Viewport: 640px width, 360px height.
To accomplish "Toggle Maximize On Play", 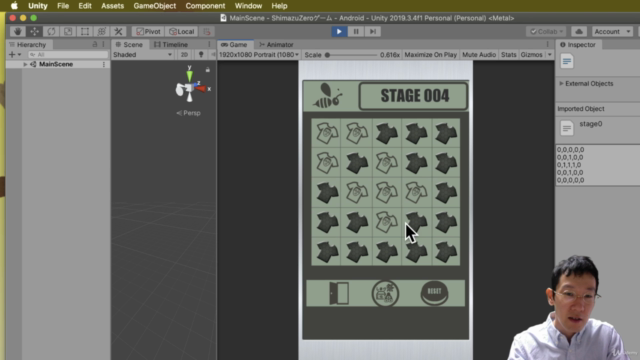I will 430,54.
